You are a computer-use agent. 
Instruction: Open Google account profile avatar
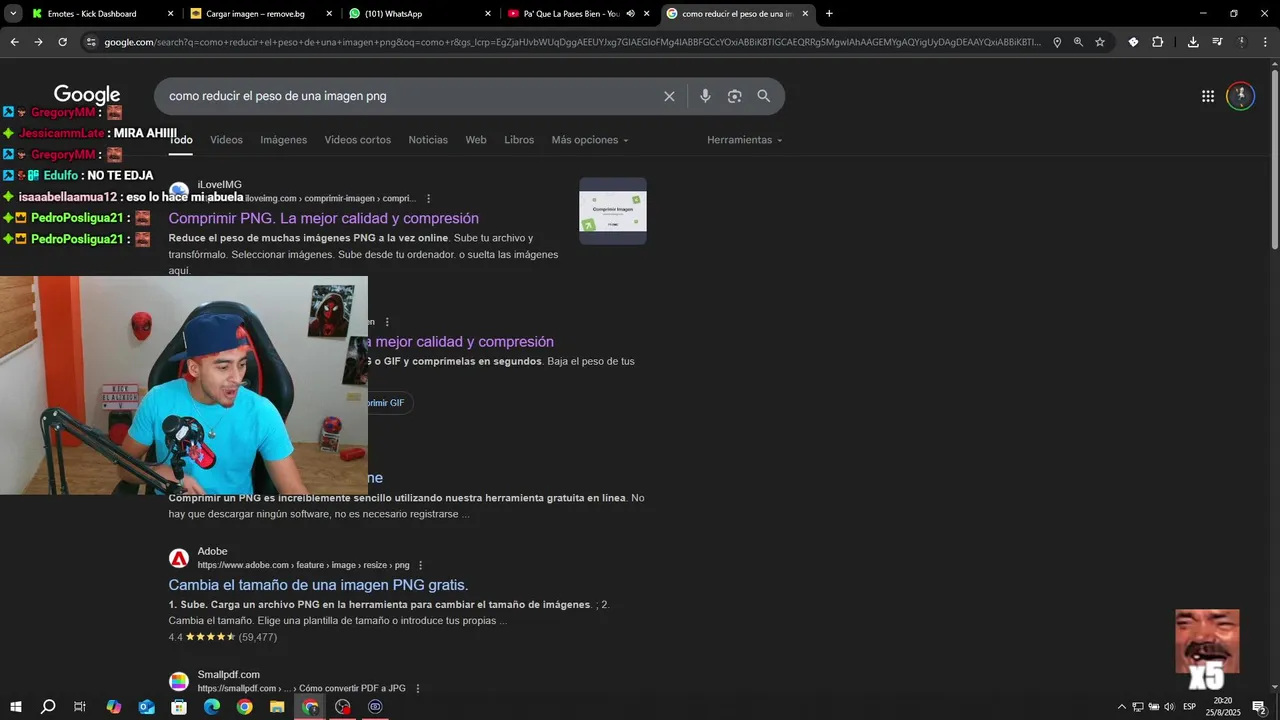1241,96
